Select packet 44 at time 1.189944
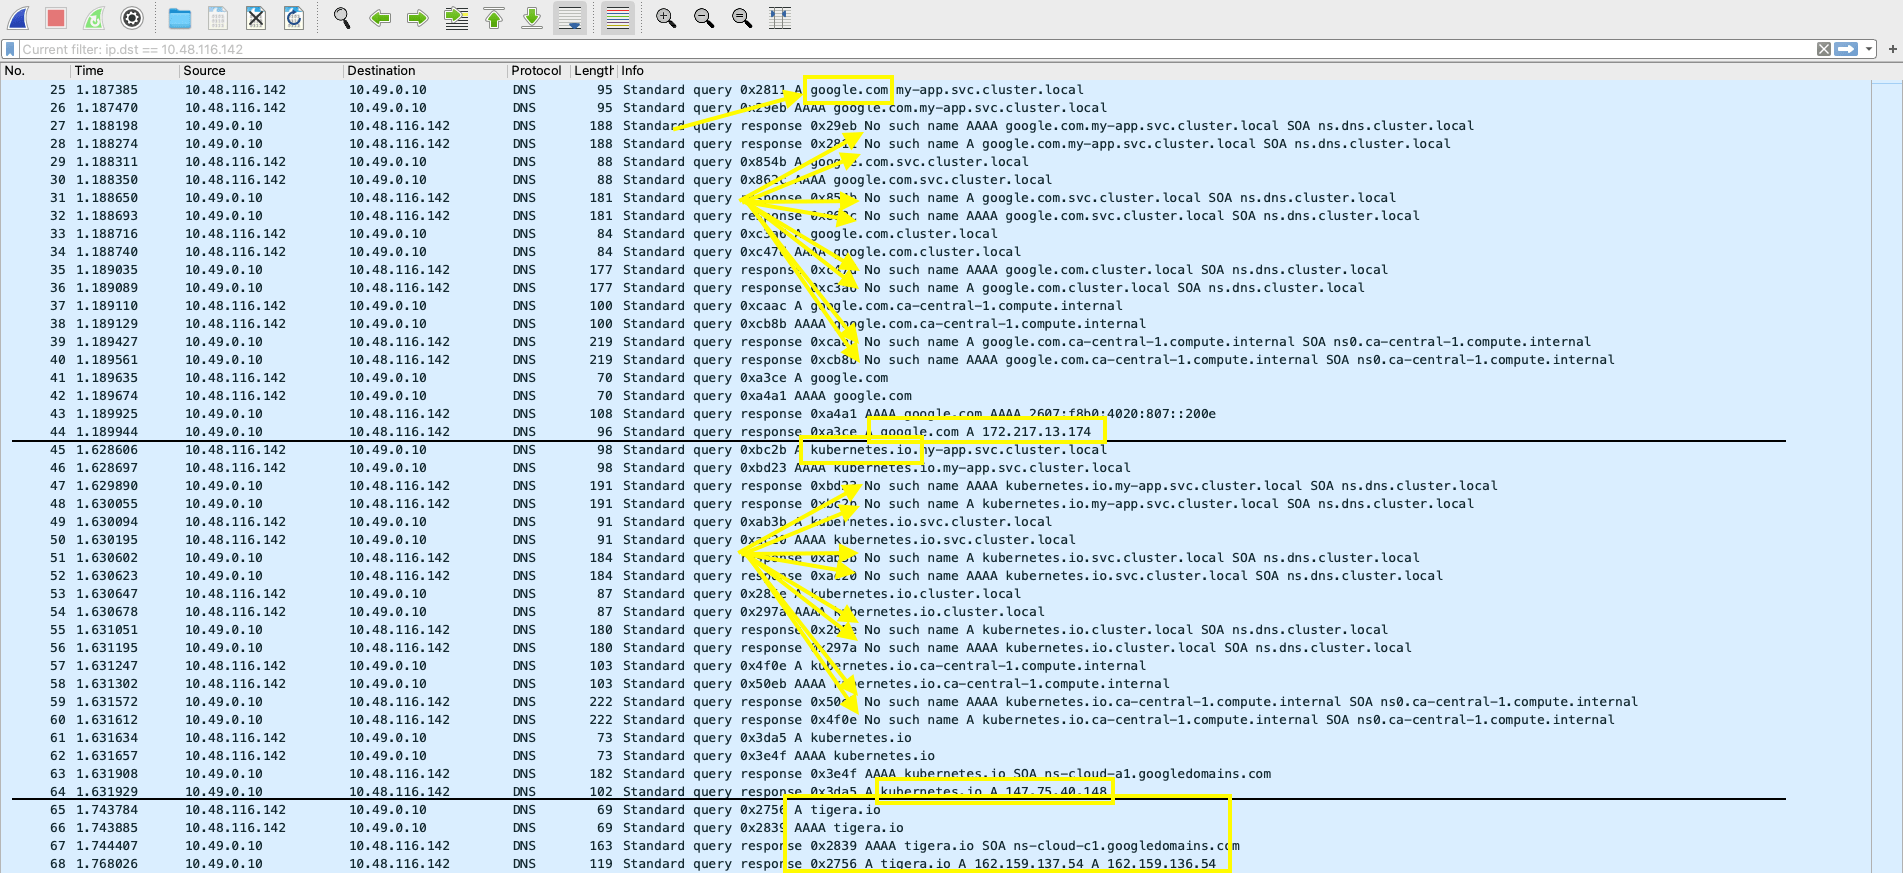1903x873 pixels. click(x=935, y=432)
